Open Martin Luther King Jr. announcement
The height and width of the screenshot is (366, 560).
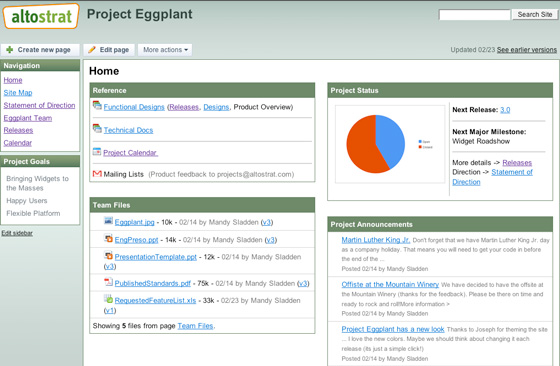(x=376, y=240)
